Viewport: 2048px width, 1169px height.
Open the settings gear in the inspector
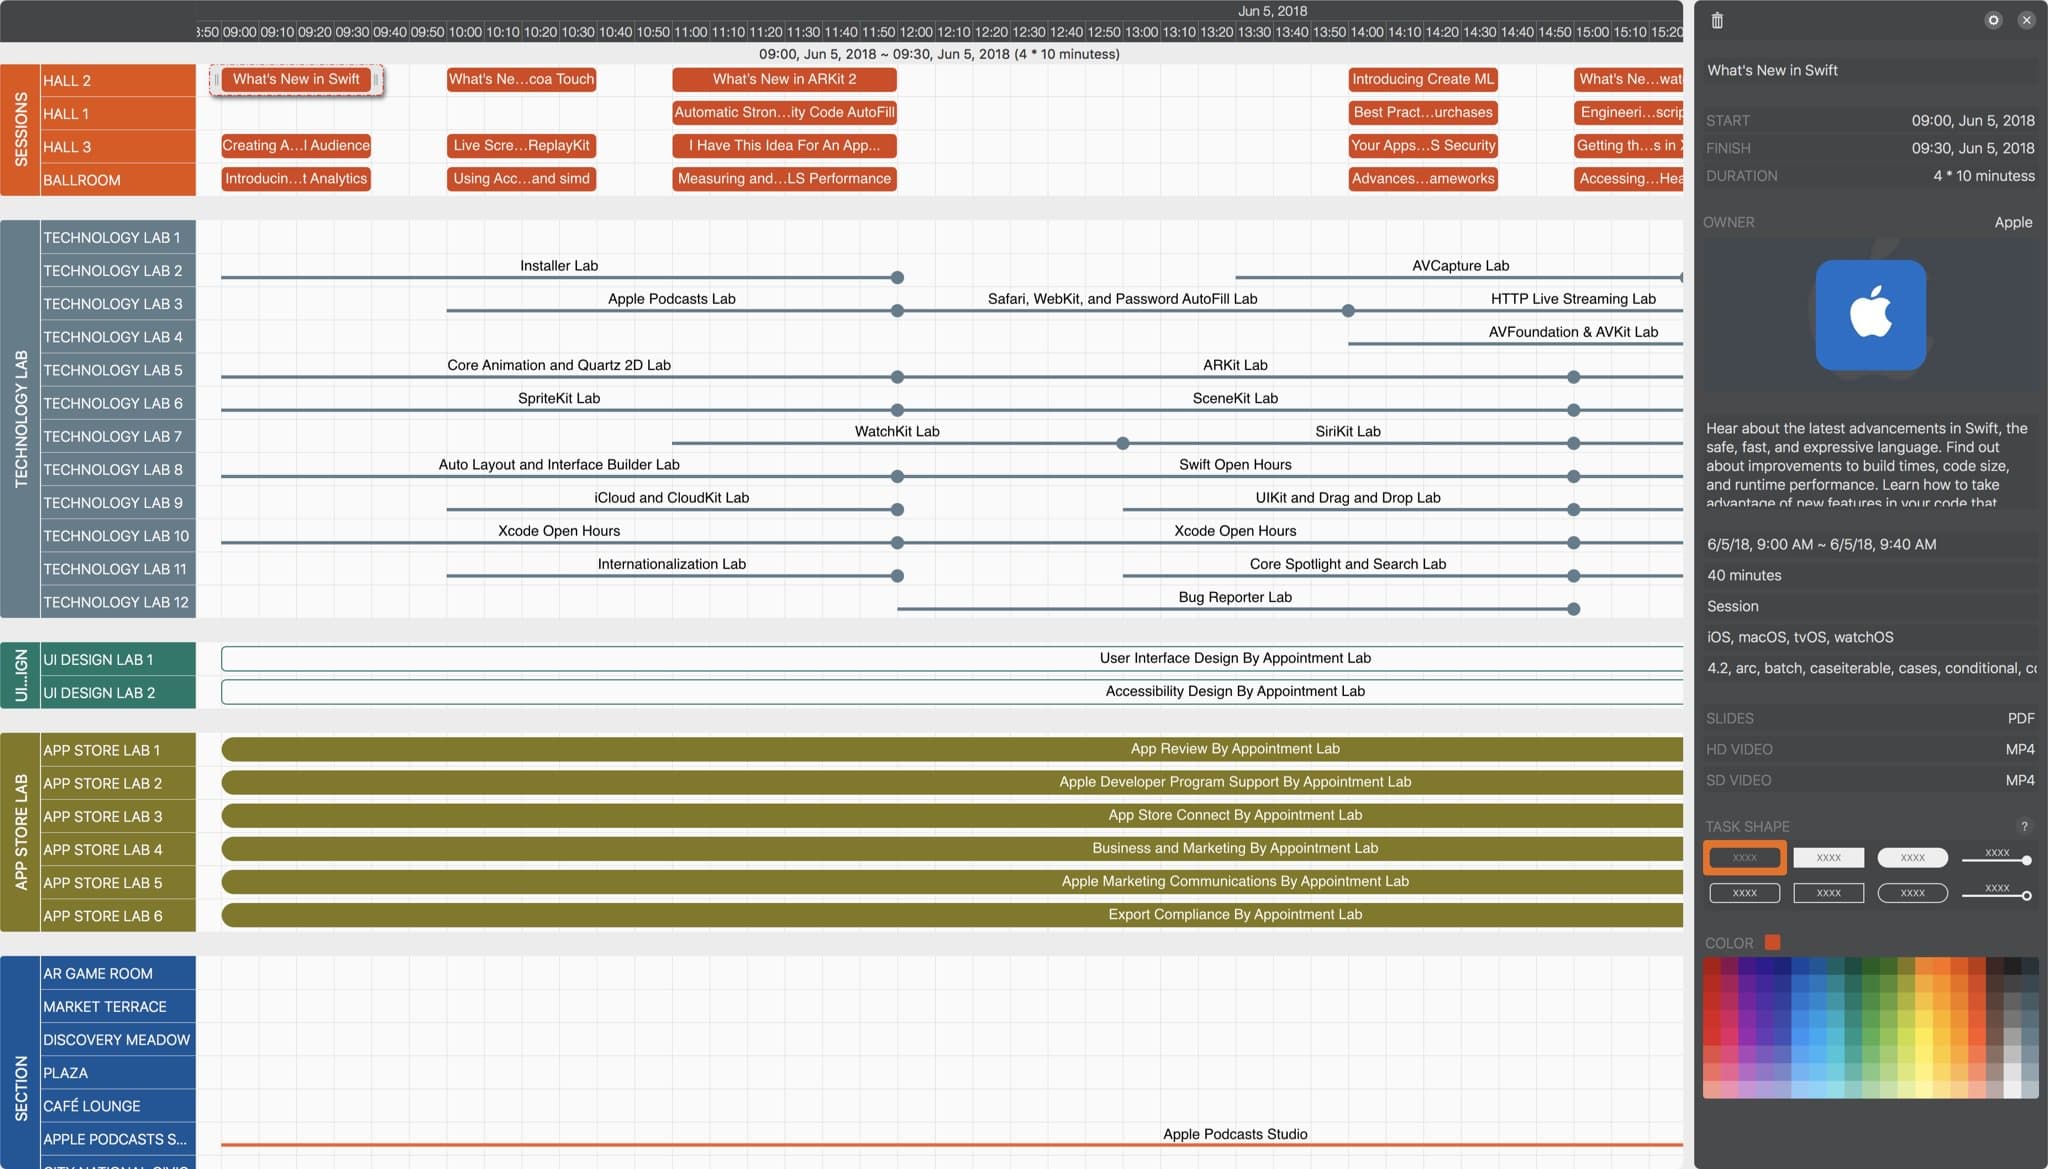[1993, 20]
